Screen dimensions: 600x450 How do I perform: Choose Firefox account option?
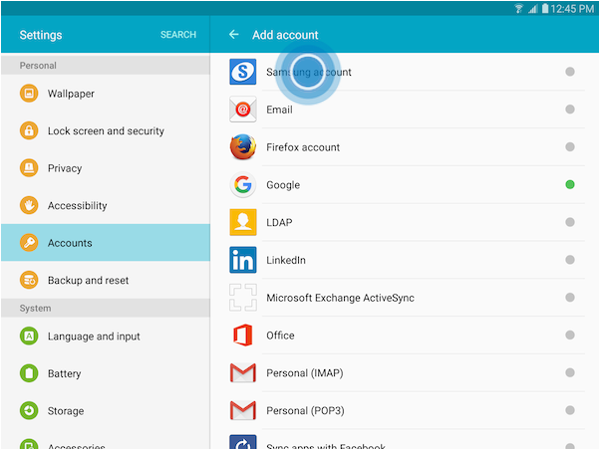click(x=405, y=147)
